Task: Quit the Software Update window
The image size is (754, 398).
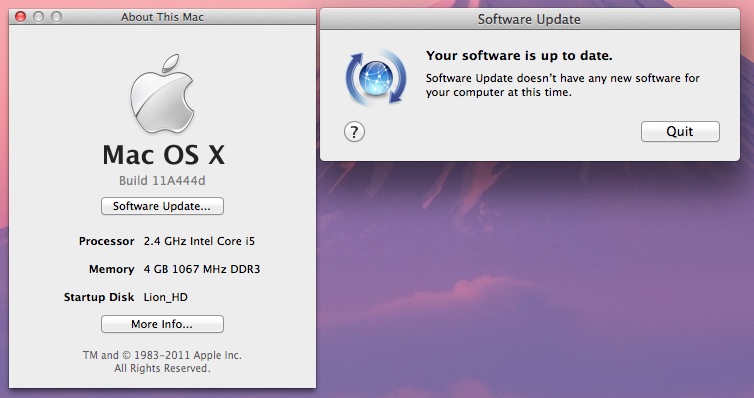Action: coord(680,132)
